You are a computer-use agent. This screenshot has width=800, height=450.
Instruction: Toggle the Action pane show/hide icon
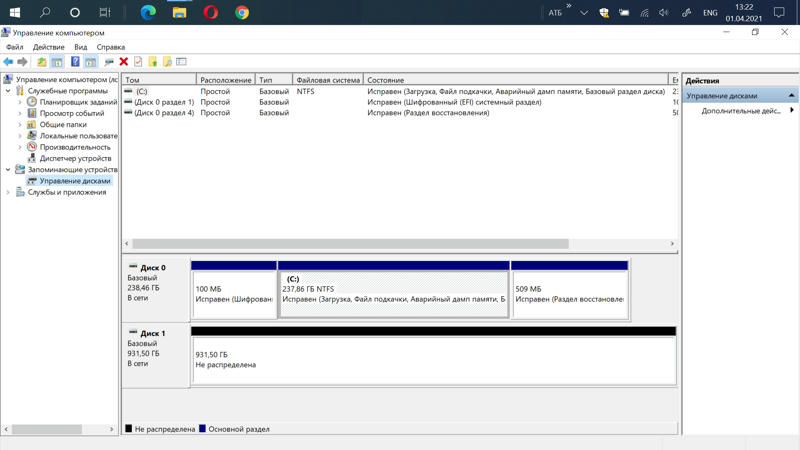point(91,62)
